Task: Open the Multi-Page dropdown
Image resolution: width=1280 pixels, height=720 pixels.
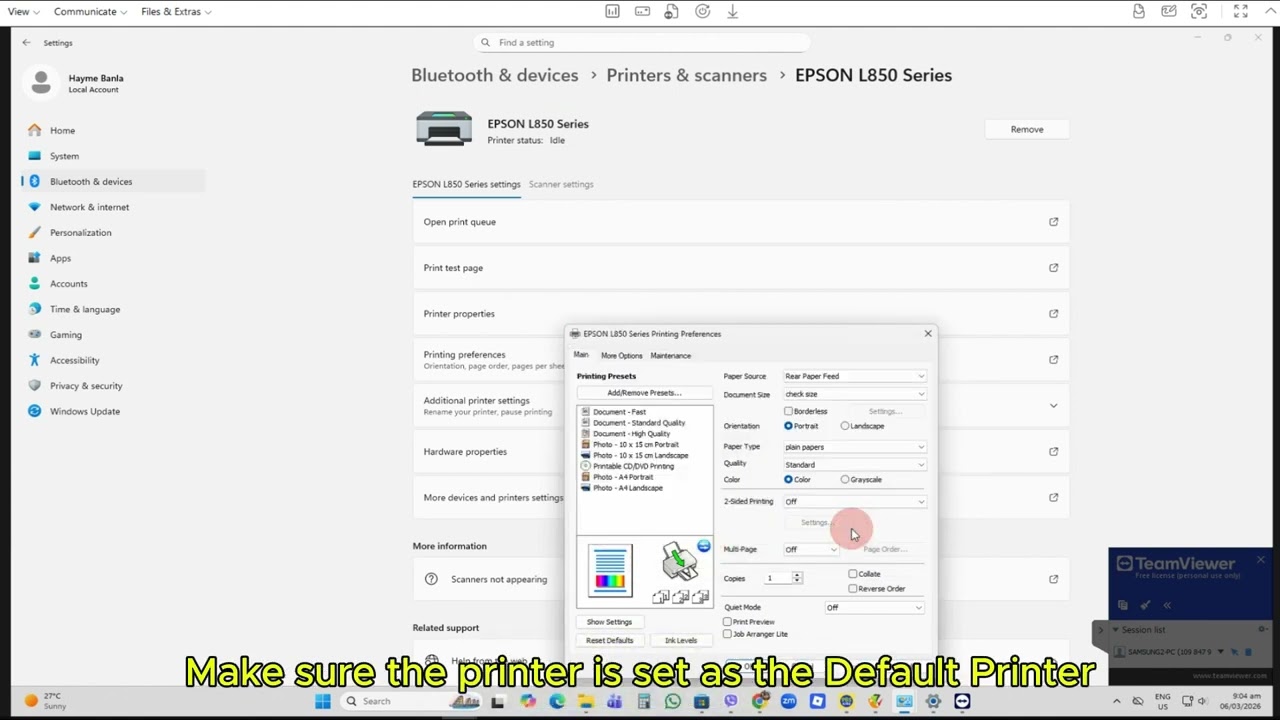Action: tap(811, 549)
